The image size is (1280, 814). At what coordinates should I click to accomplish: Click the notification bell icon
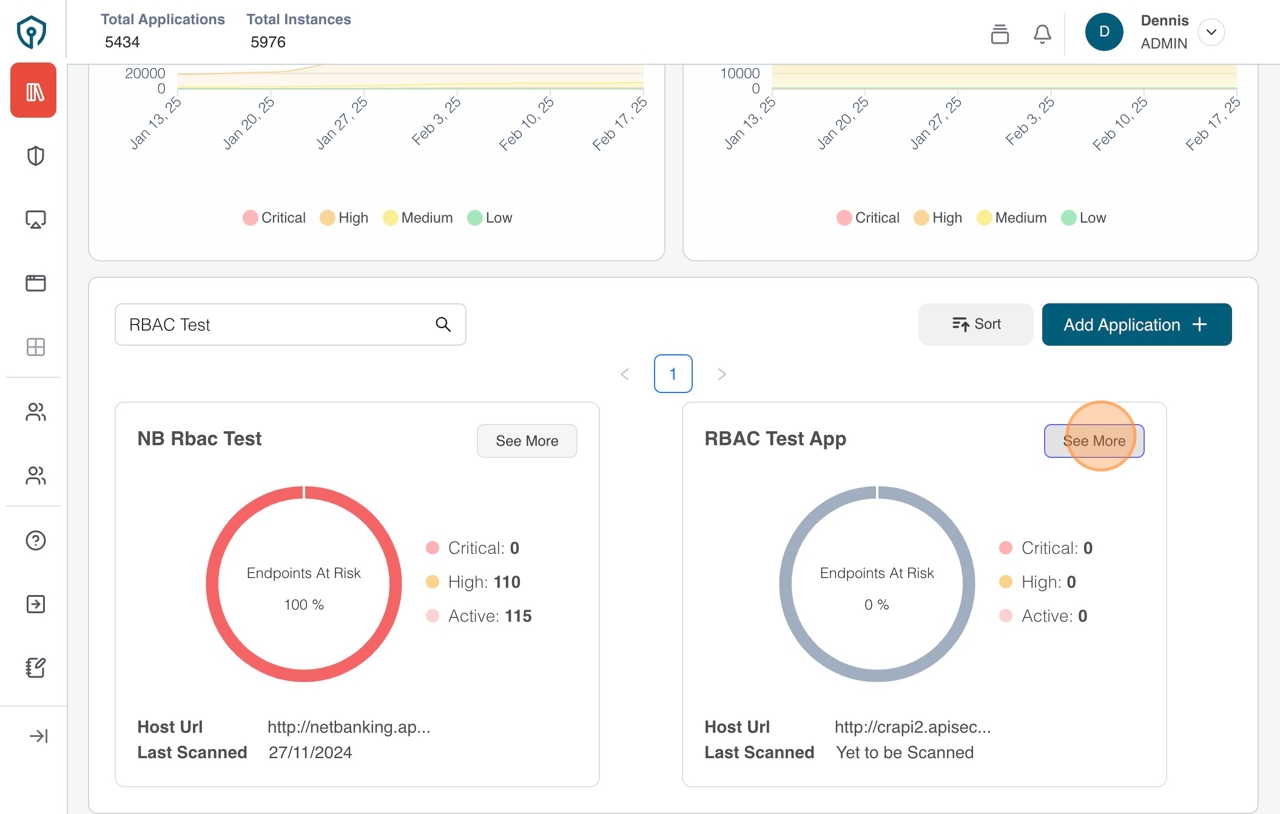click(1042, 34)
